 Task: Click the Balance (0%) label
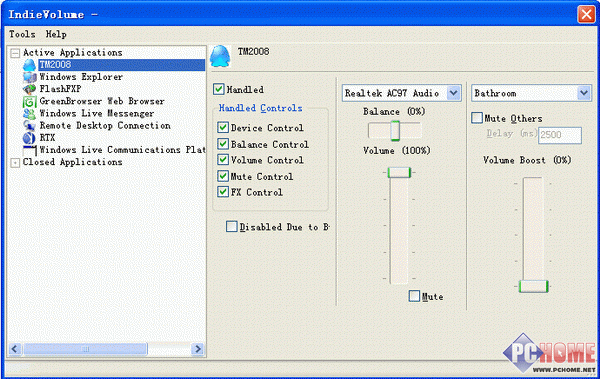pos(394,111)
